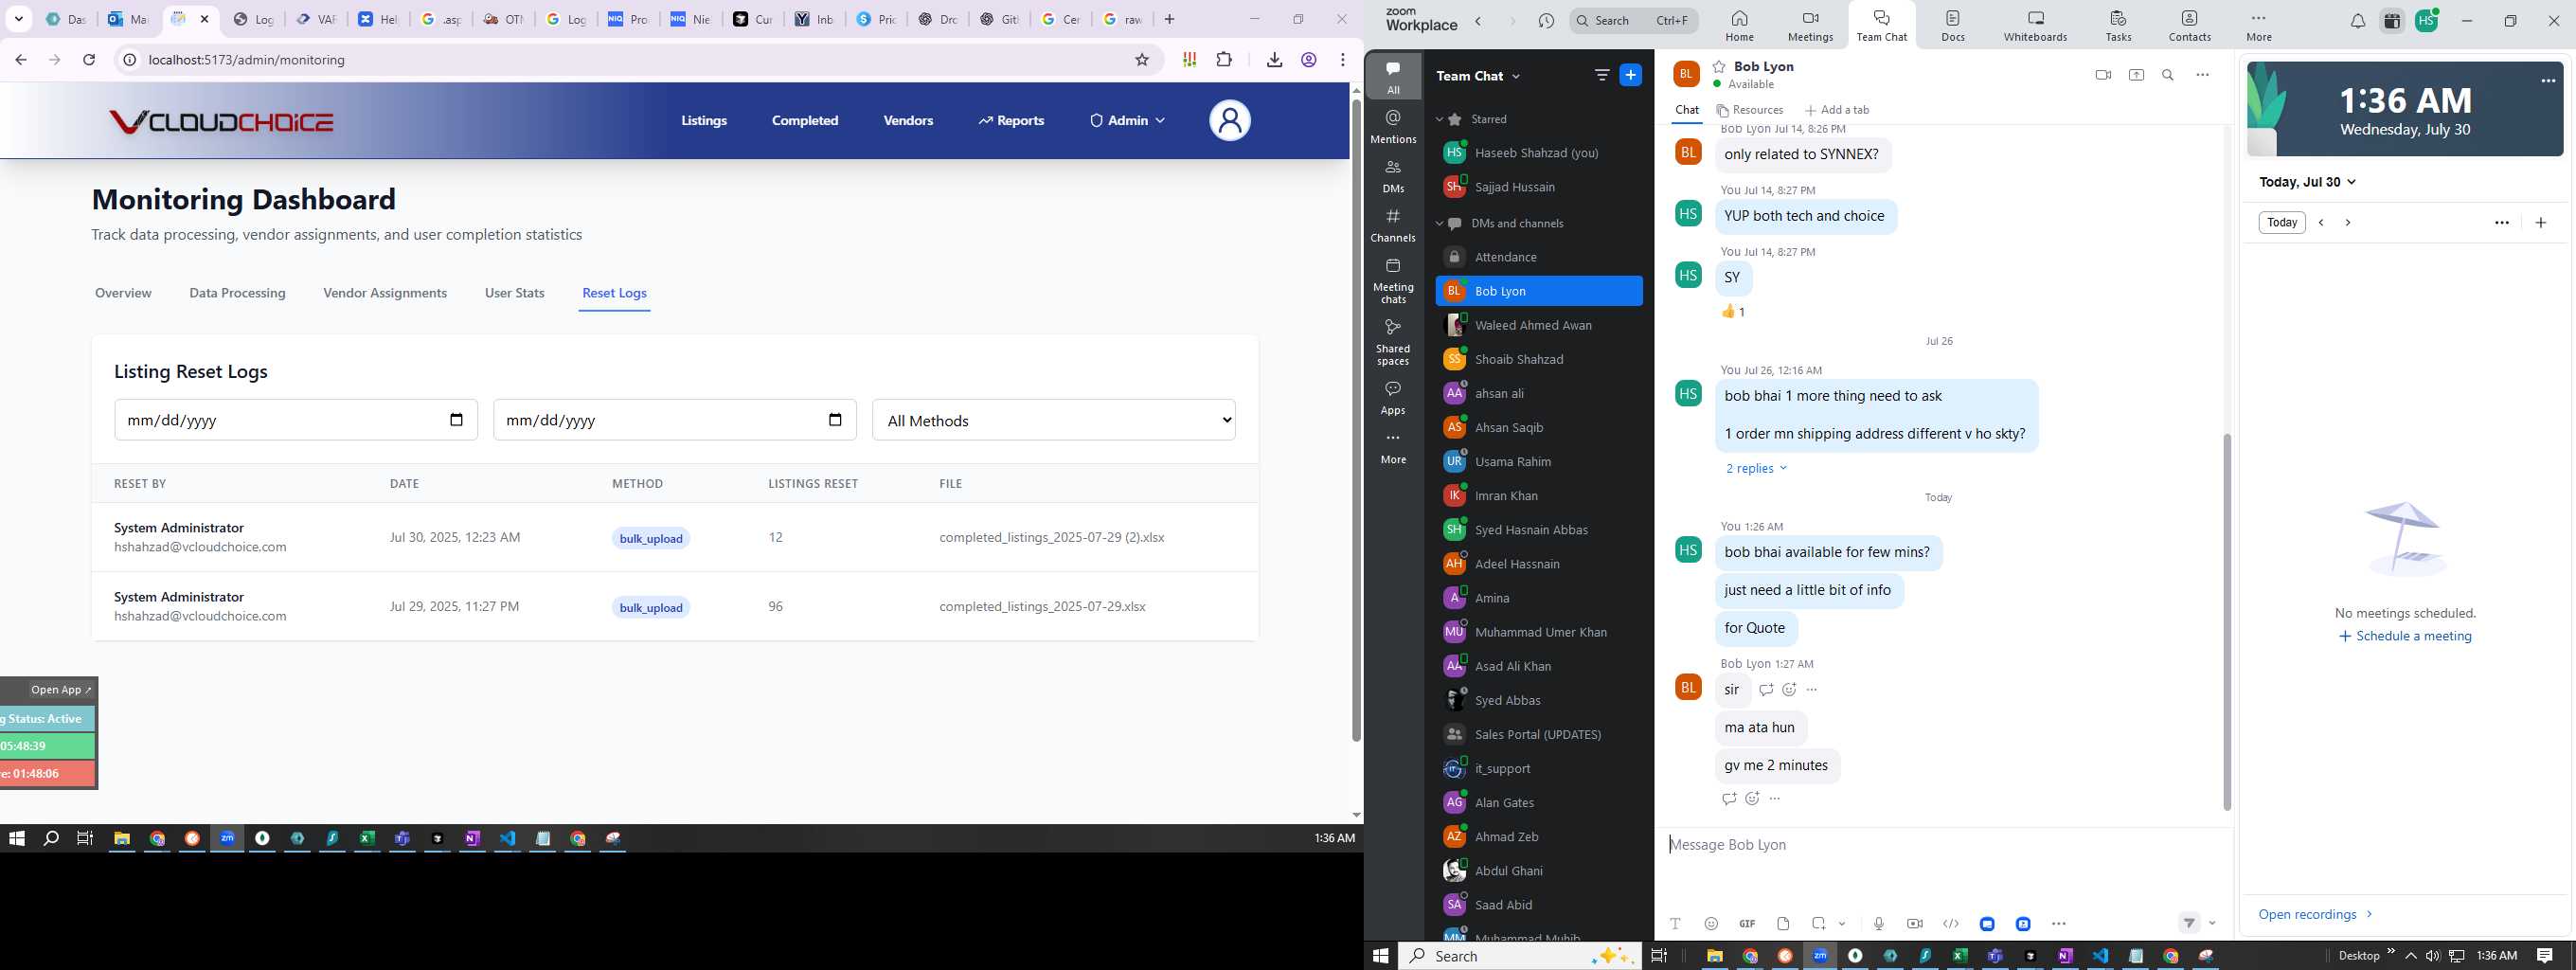Viewport: 2576px width, 970px height.
Task: Open Windows taskbar Search box
Action: 1520,956
